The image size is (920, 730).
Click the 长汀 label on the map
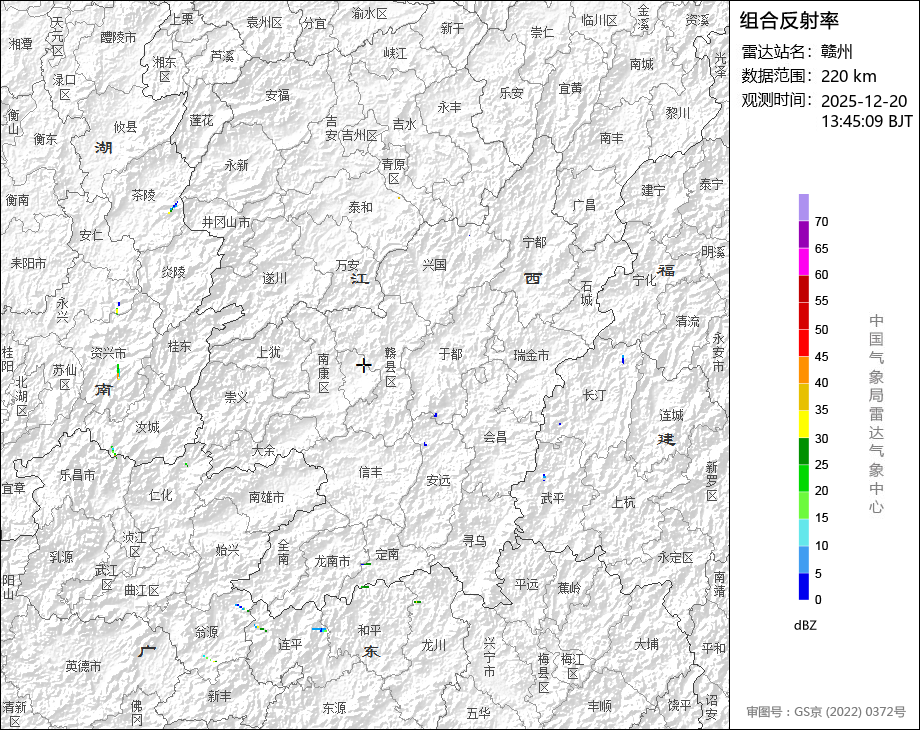tap(594, 395)
